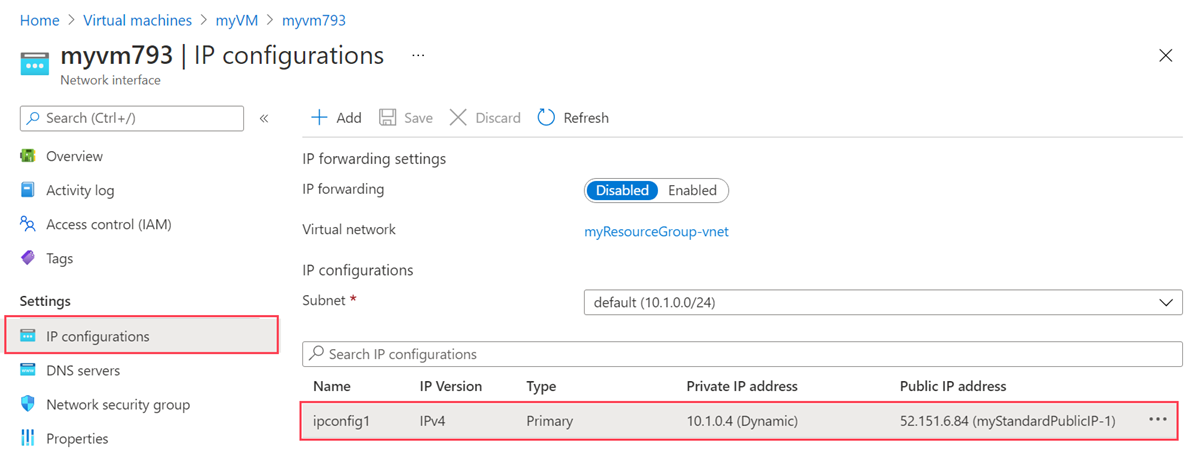The height and width of the screenshot is (463, 1200).
Task: Click 52.151.6.84 (myStandardPublicIP-1) cell
Action: click(1007, 421)
